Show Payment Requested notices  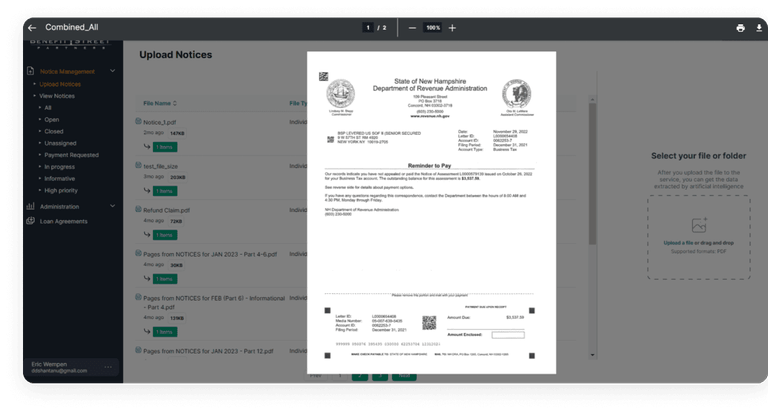coord(72,155)
